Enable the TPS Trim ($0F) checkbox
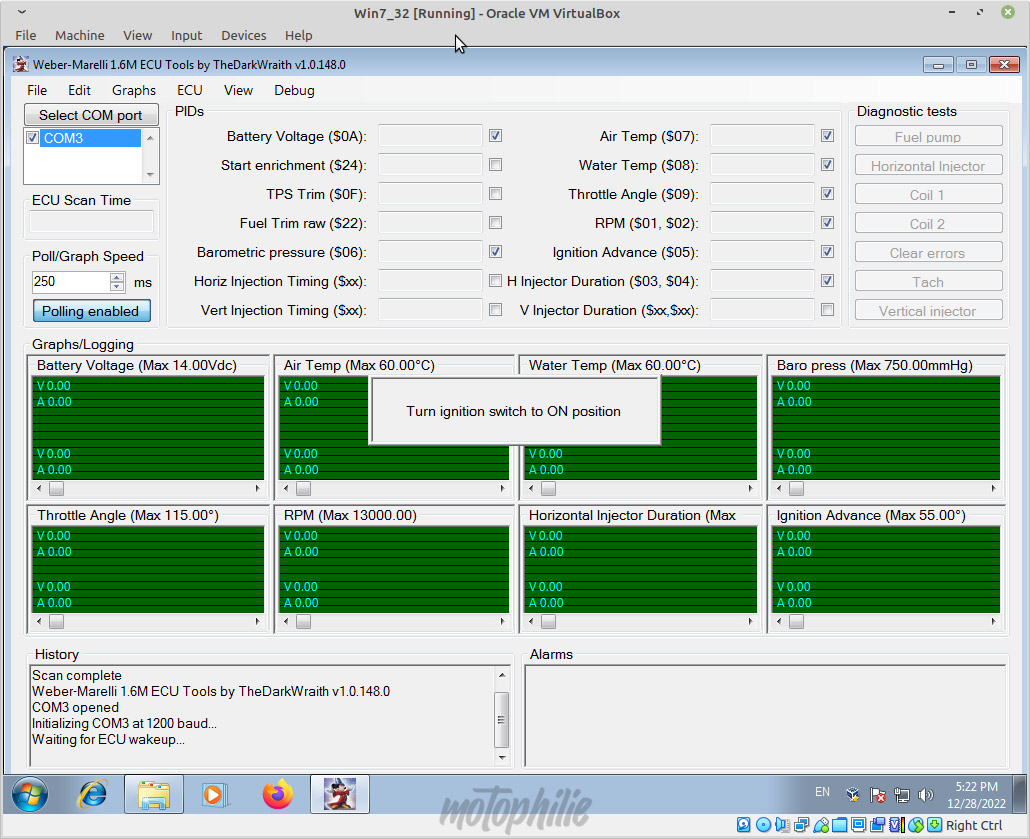This screenshot has width=1030, height=839. click(x=495, y=194)
